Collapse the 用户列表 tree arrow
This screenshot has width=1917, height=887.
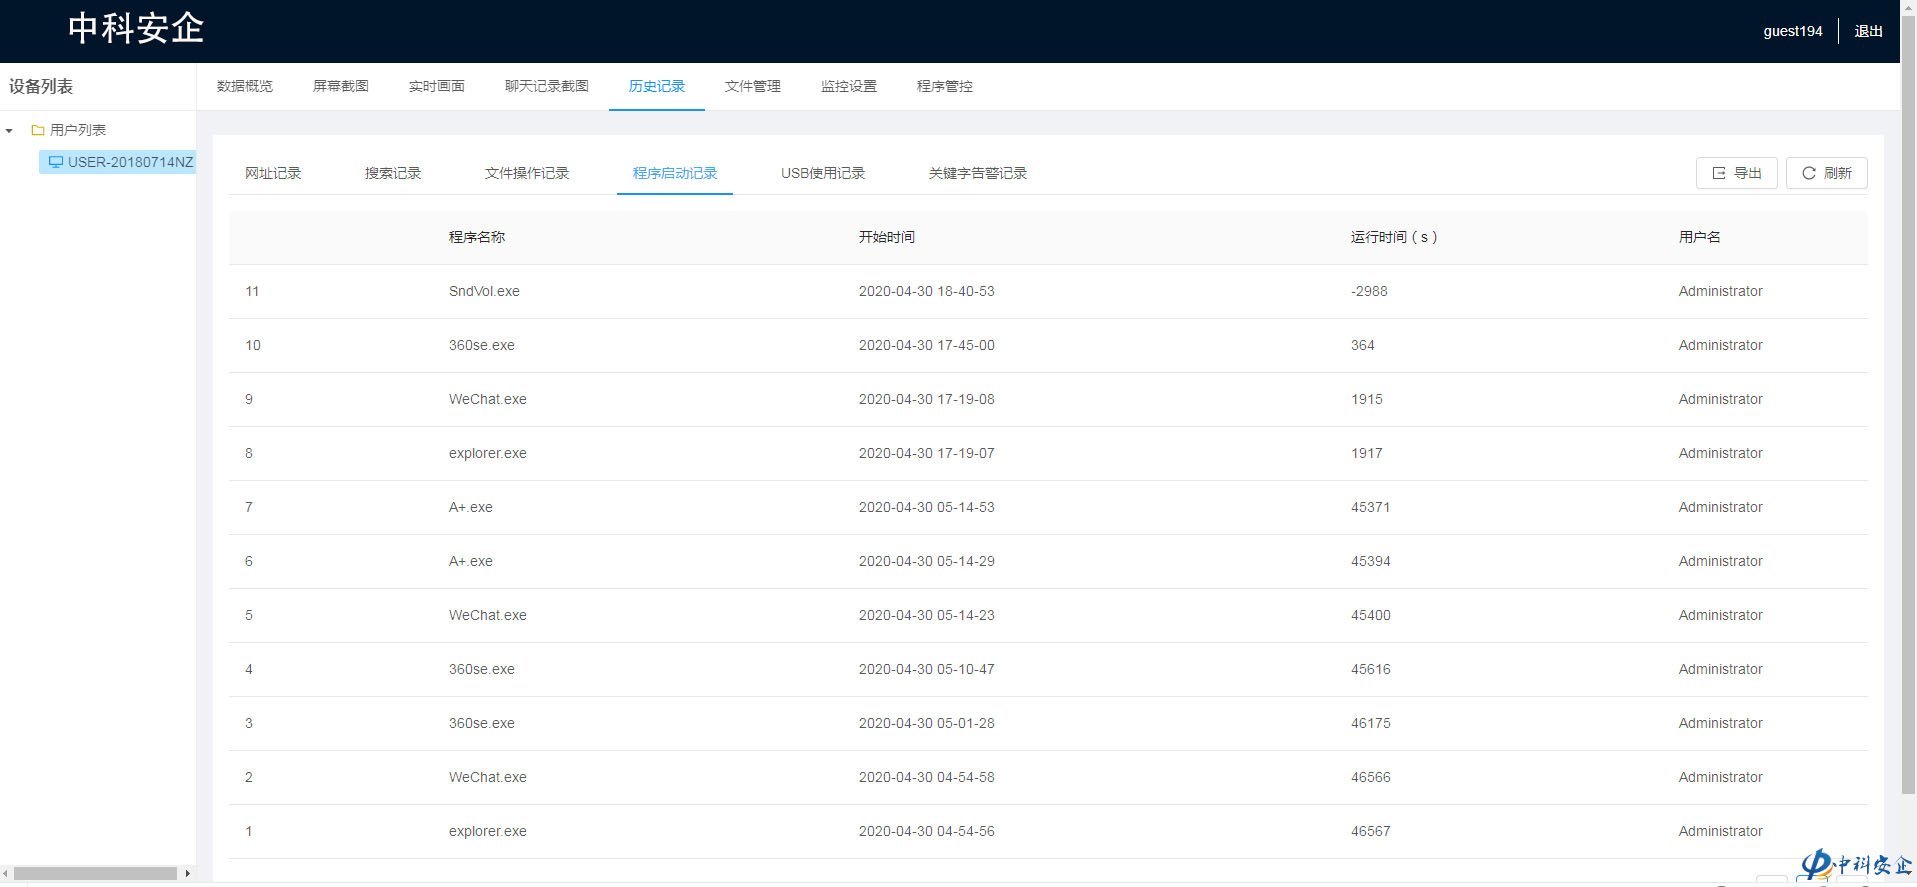click(9, 131)
